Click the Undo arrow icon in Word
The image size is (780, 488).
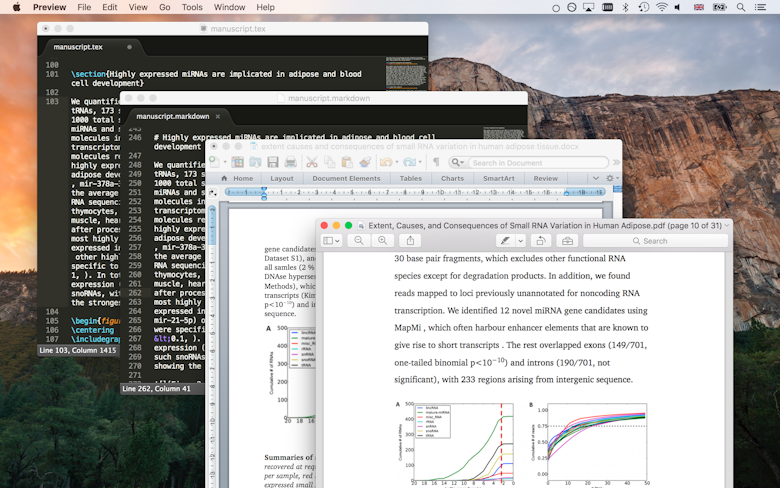coord(386,162)
